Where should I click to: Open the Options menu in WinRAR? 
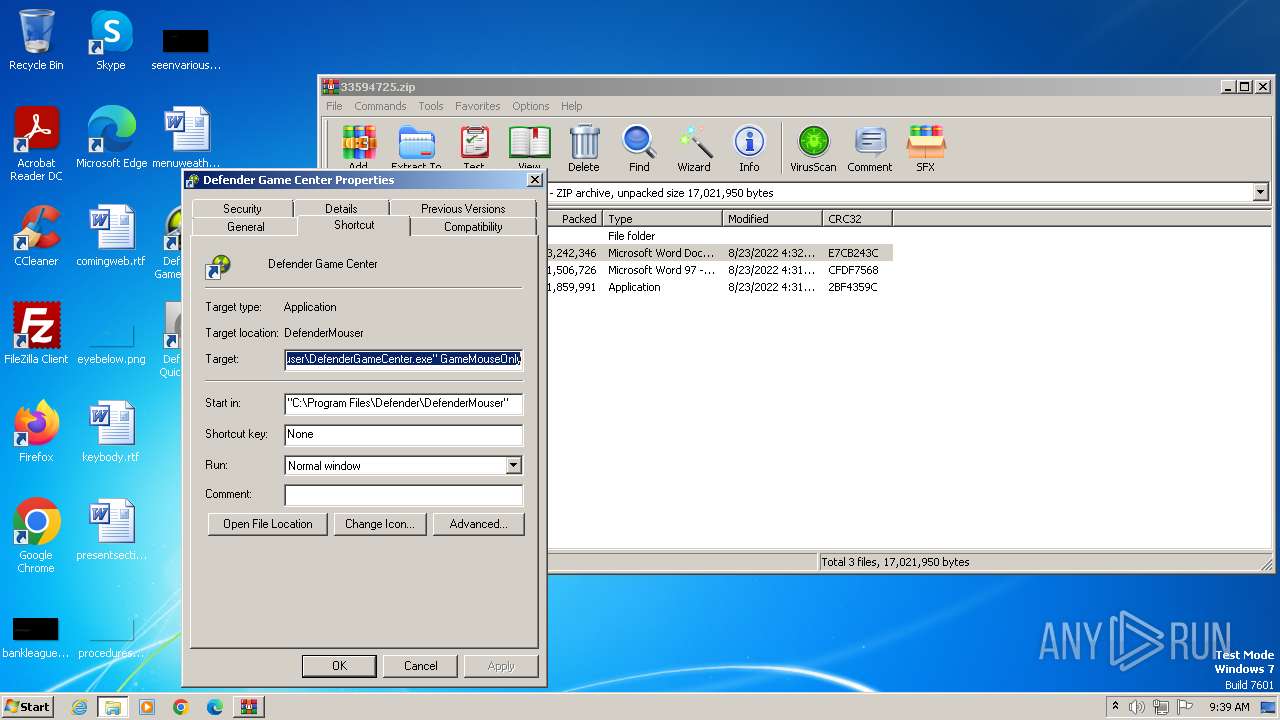[x=531, y=106]
